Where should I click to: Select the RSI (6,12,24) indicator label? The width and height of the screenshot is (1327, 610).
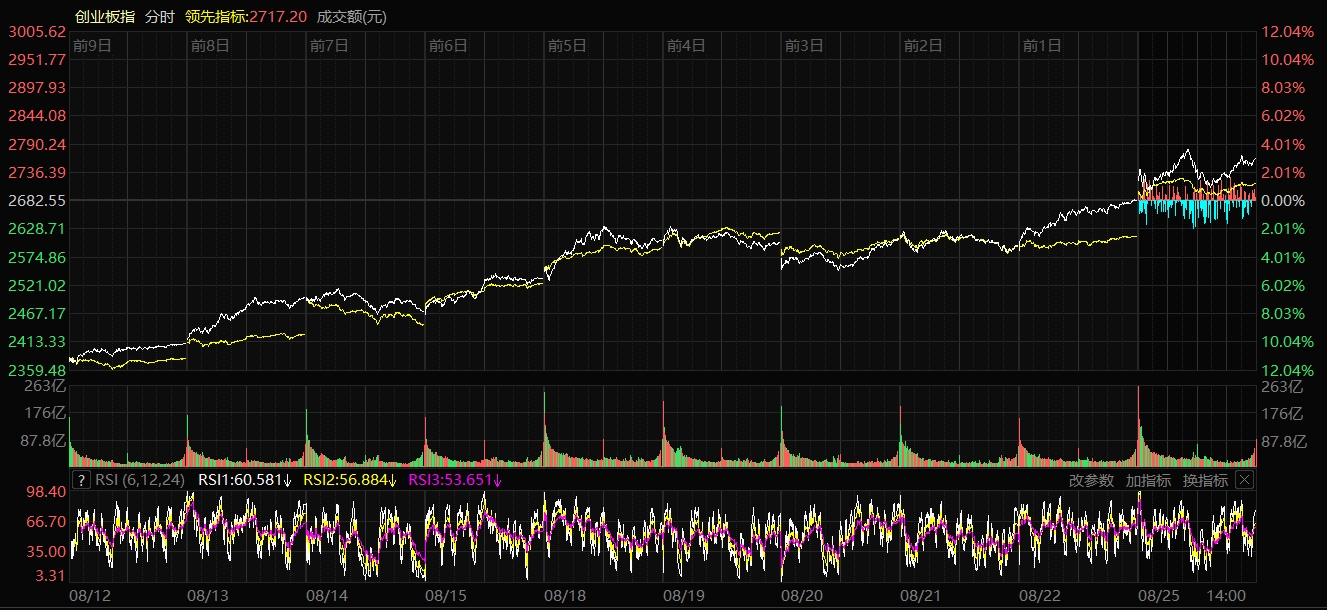(x=141, y=480)
